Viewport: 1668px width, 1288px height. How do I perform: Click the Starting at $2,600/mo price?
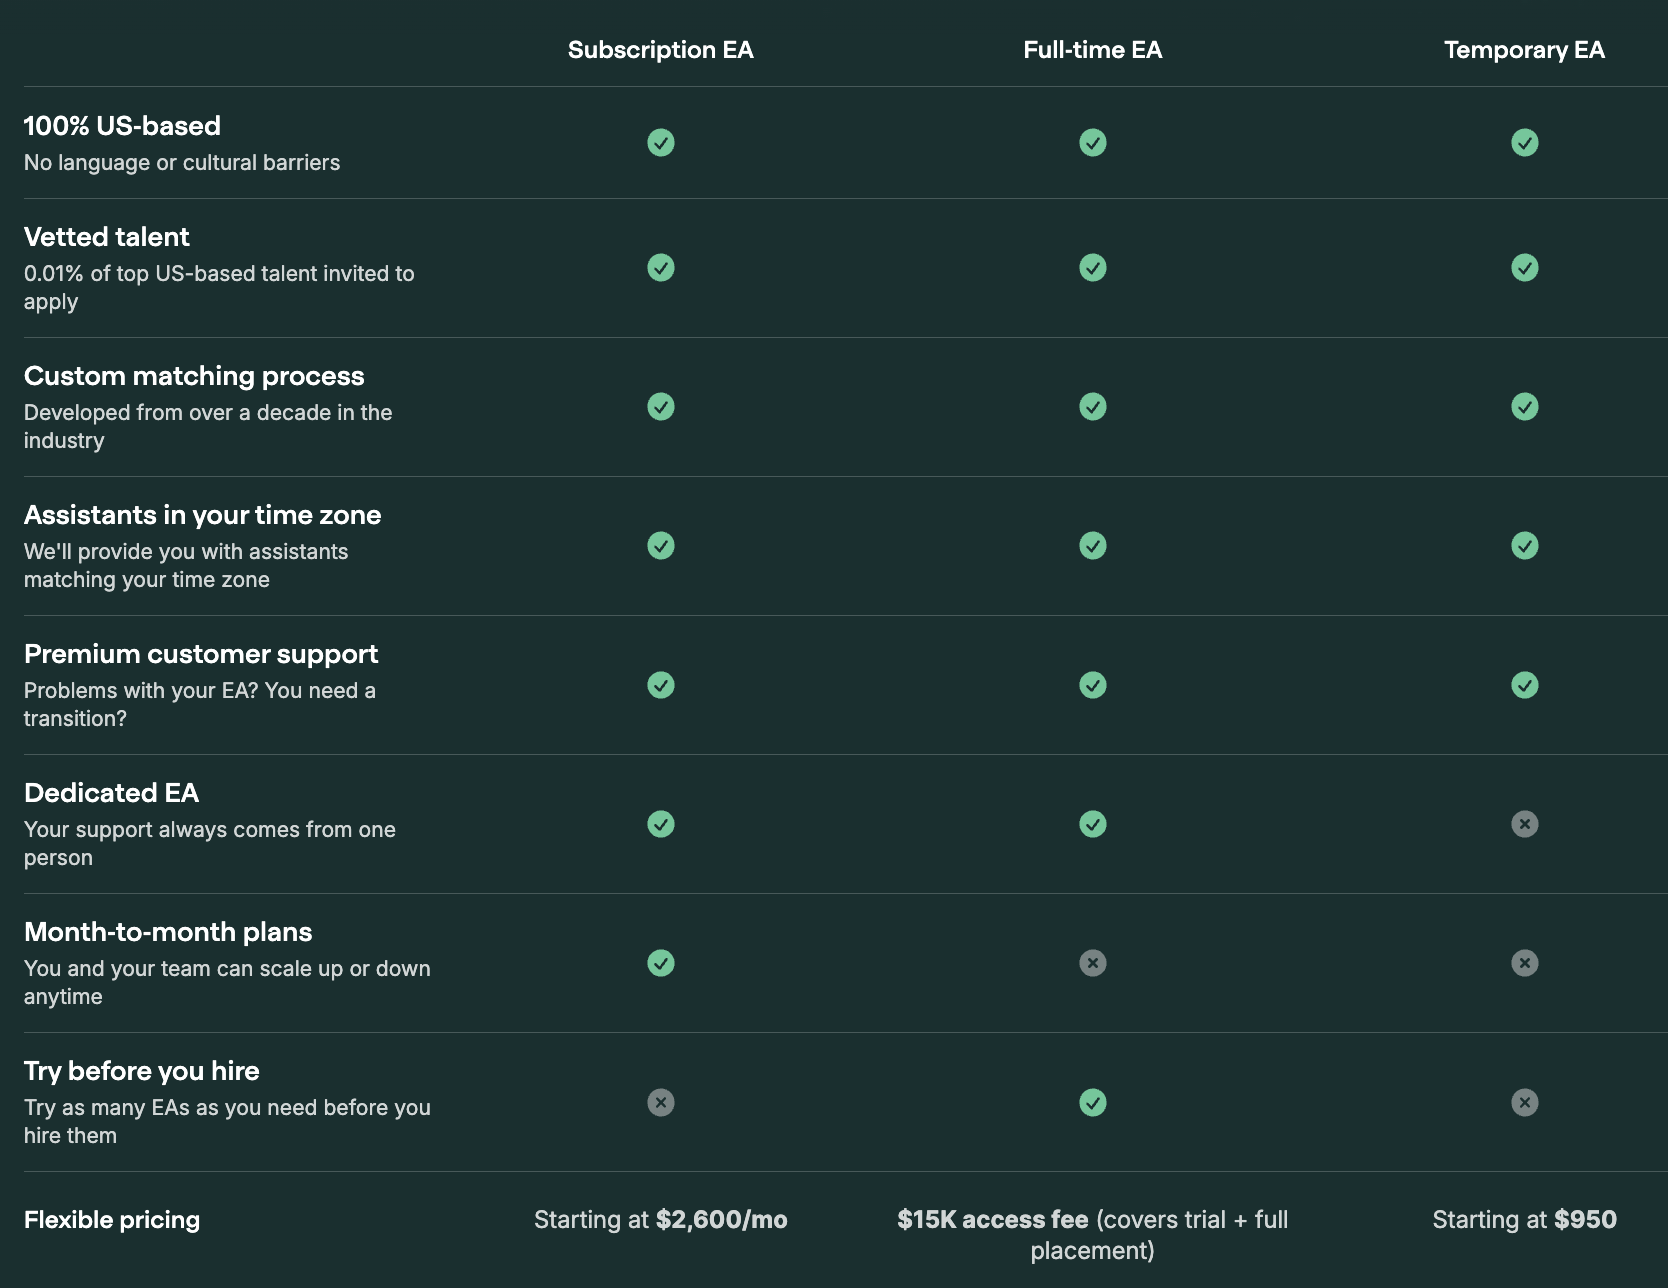click(660, 1220)
